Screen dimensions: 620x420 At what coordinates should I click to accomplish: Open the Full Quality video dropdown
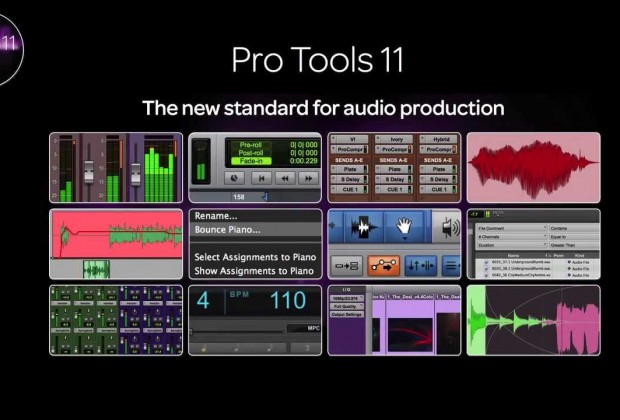[x=347, y=306]
